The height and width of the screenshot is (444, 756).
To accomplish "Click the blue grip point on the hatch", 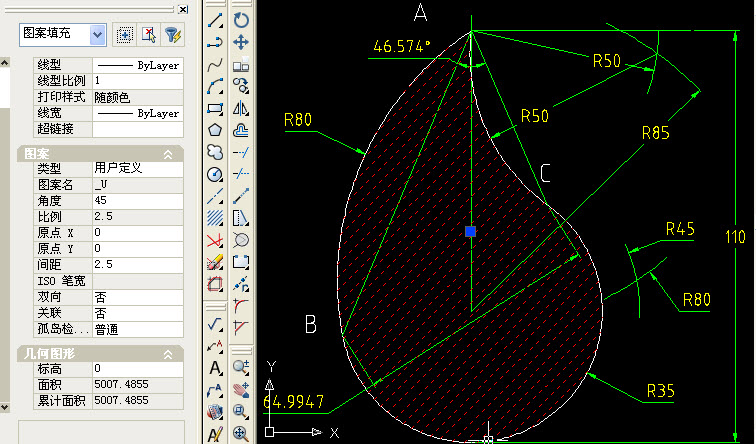I will 471,232.
